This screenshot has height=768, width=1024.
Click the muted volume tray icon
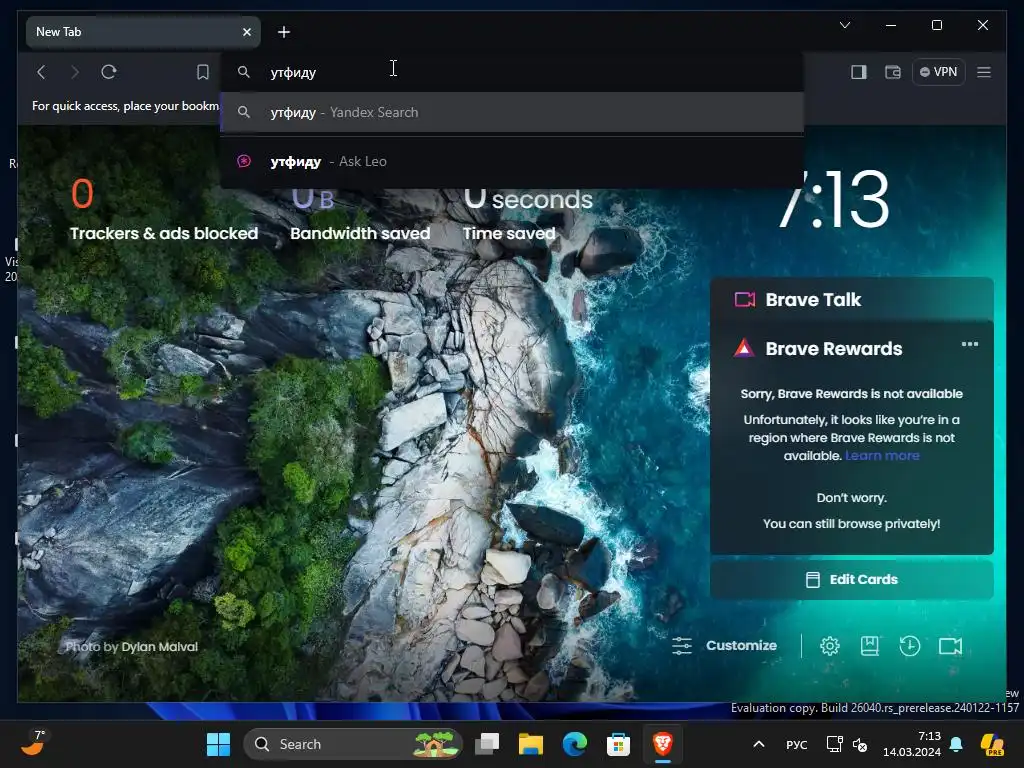(860, 744)
